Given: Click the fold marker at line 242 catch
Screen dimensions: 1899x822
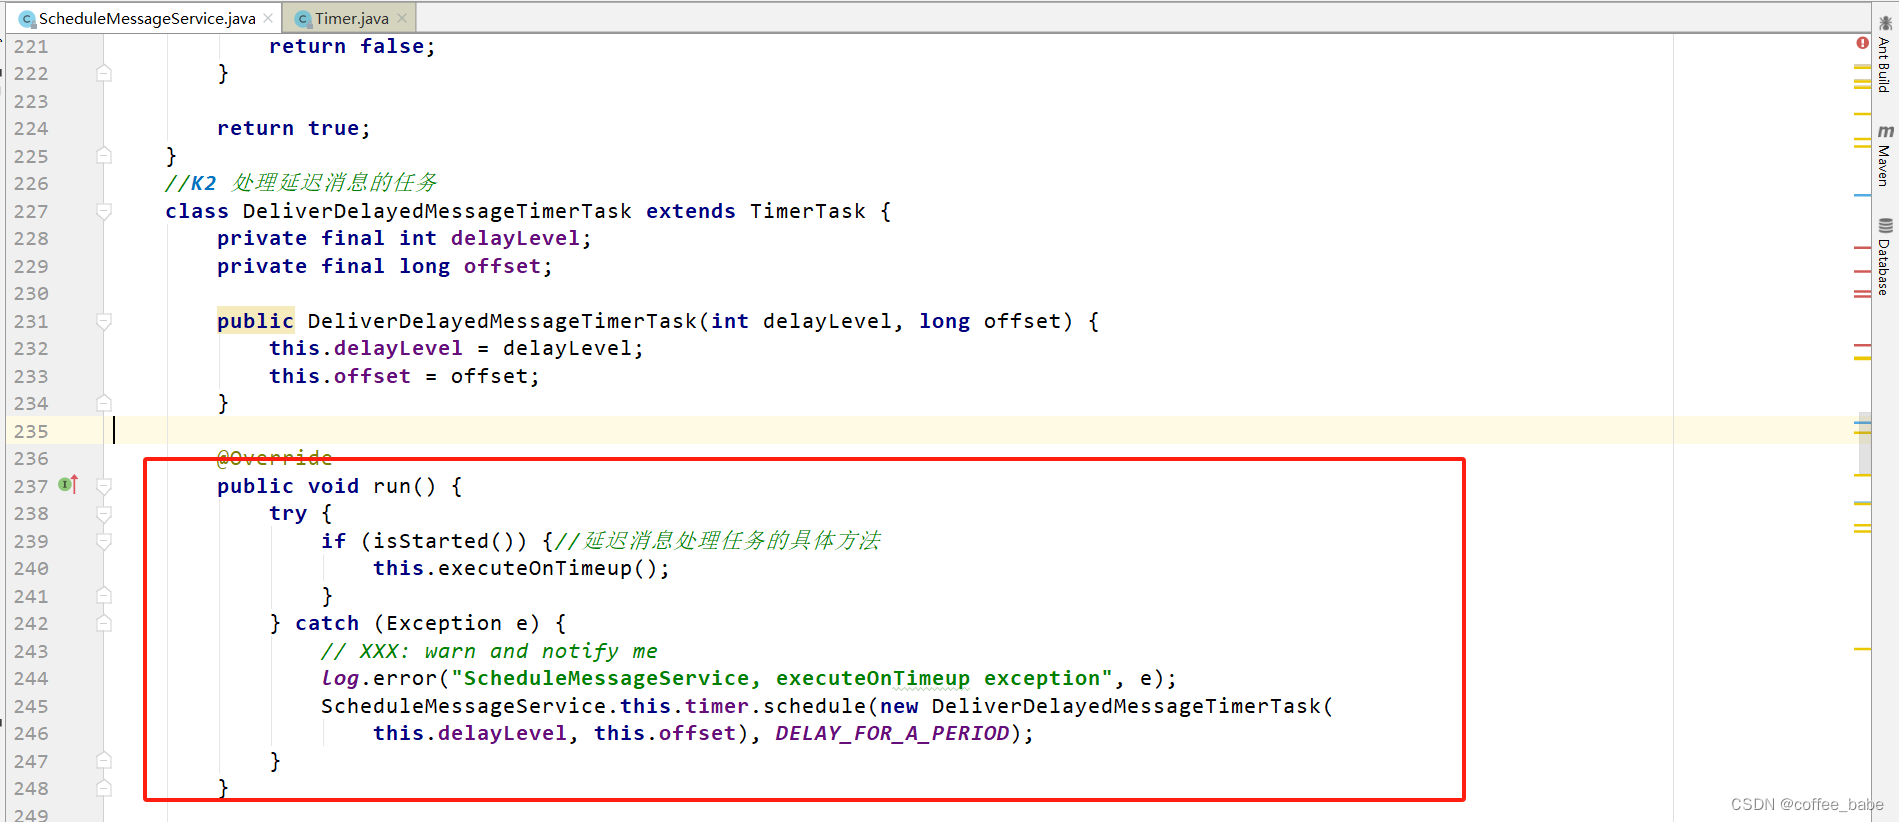Looking at the screenshot, I should point(104,623).
